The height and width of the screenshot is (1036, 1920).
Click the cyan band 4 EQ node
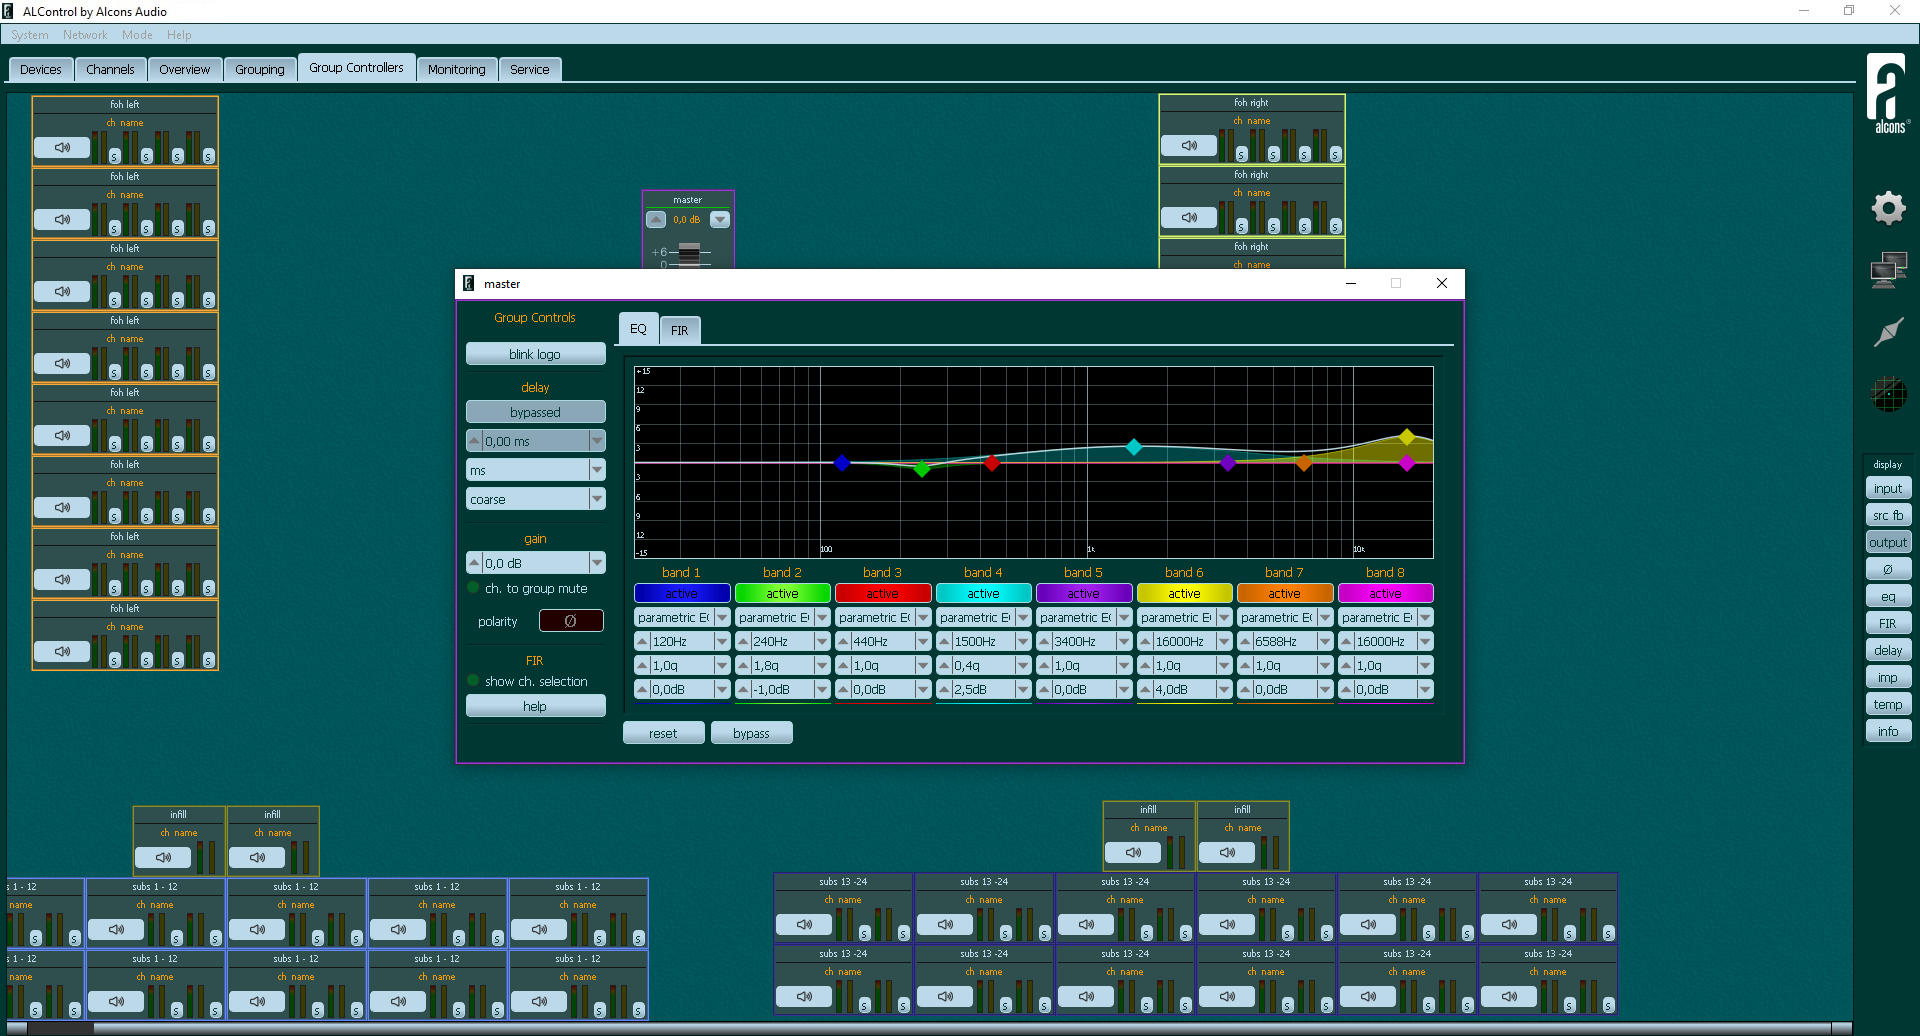pos(1133,447)
